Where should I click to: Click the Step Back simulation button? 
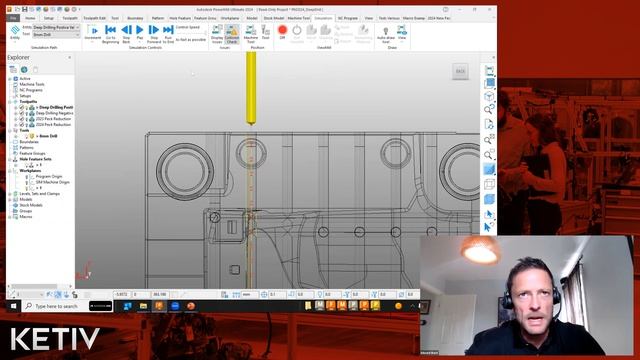(127, 33)
